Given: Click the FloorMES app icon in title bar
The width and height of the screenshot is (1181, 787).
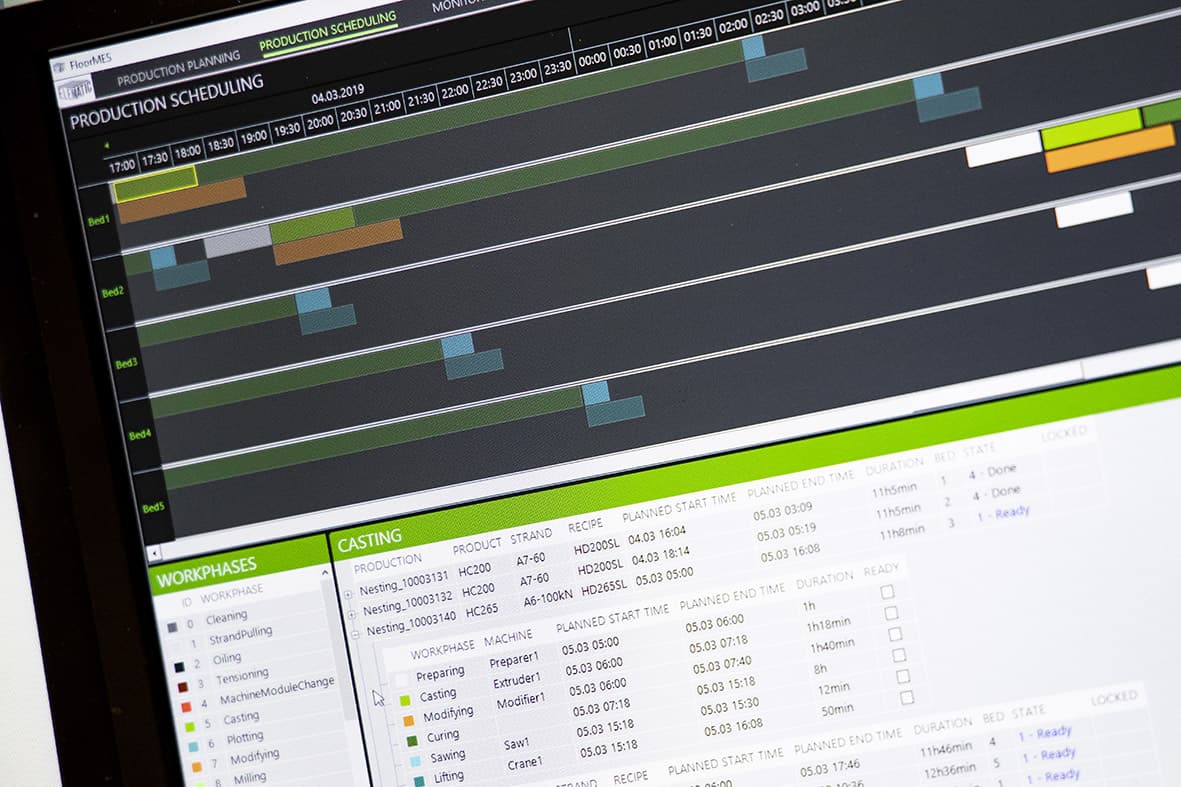Looking at the screenshot, I should click(60, 68).
